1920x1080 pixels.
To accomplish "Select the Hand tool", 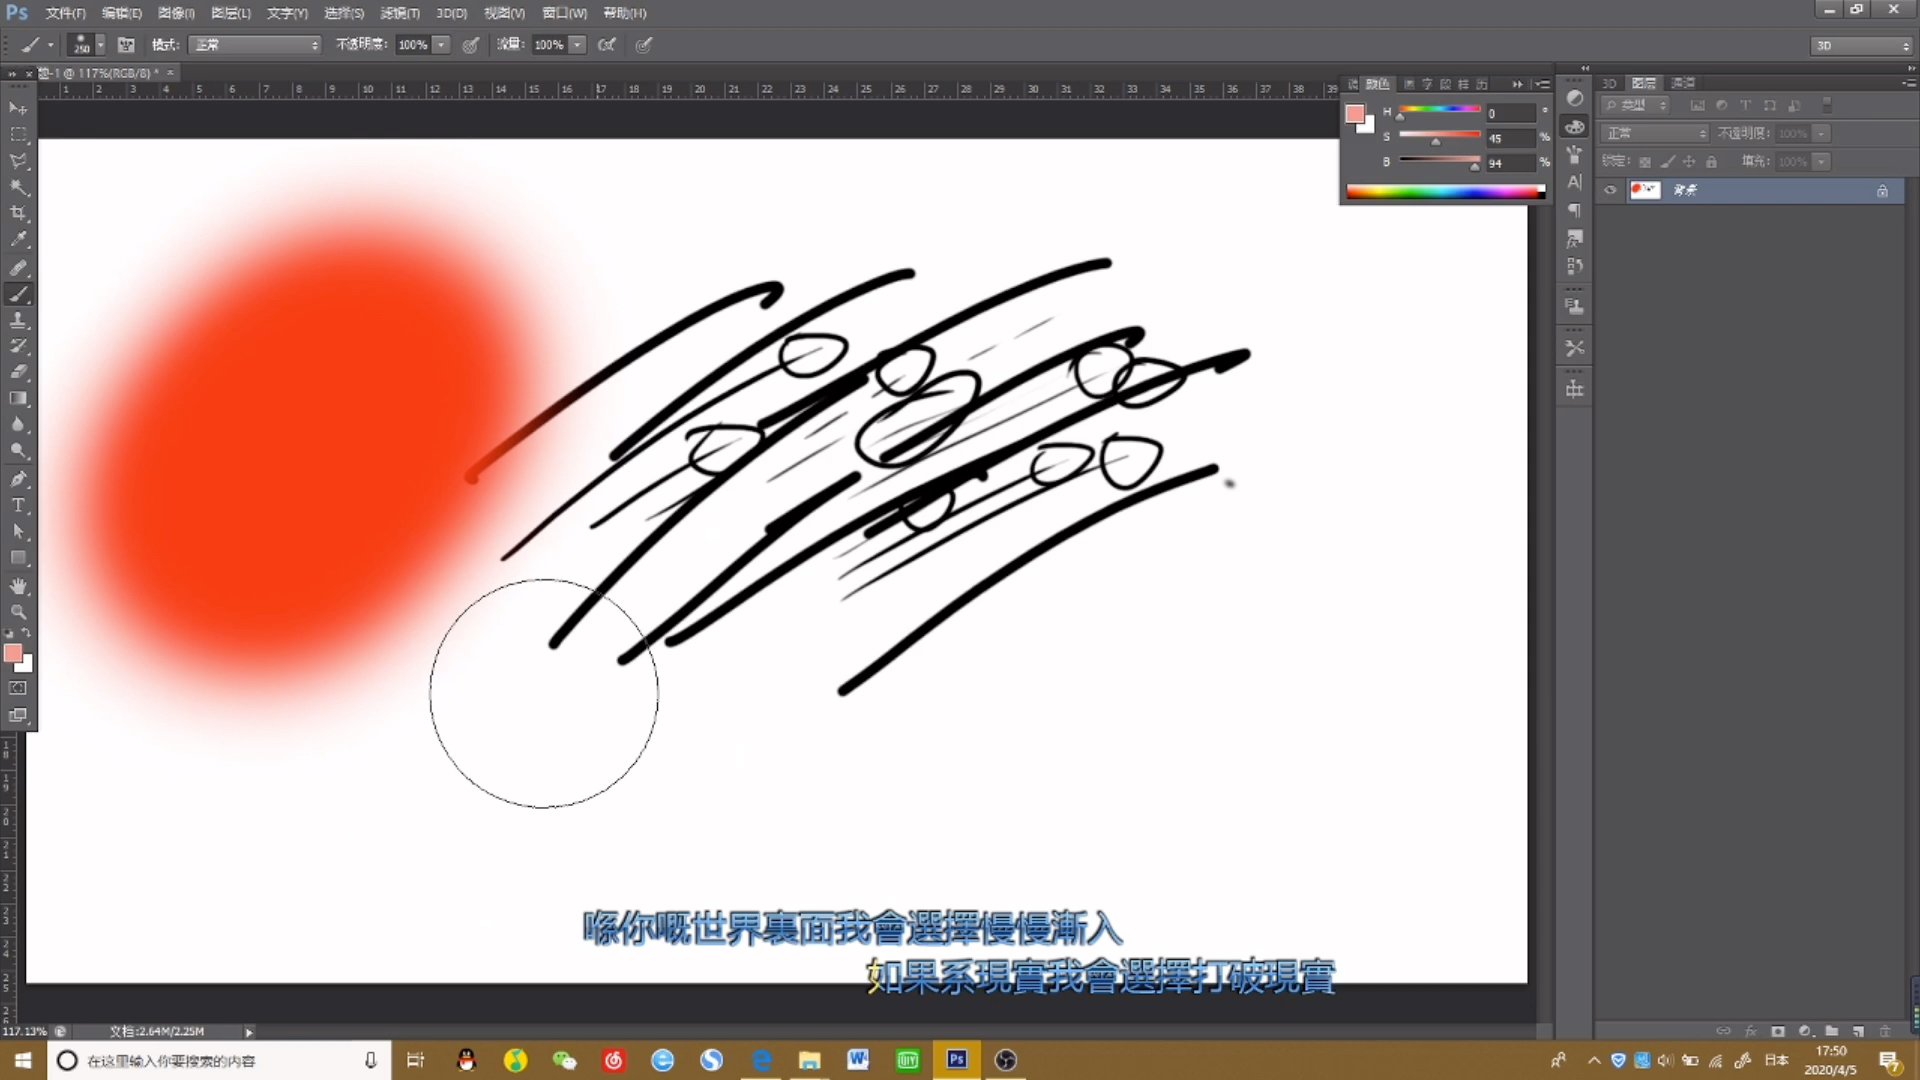I will coord(18,586).
